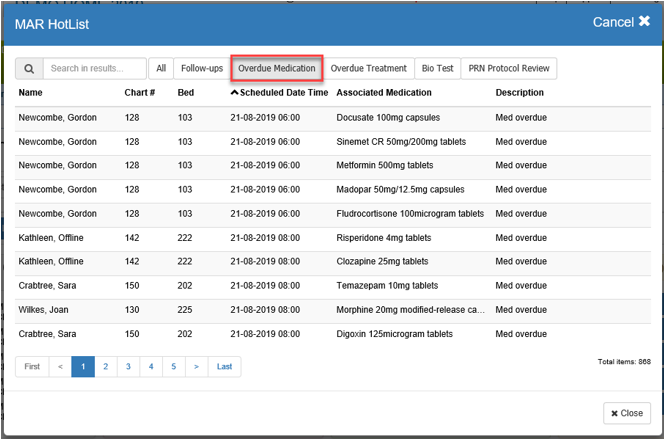This screenshot has width=664, height=440.
Task: Go to page 2 of results
Action: tap(106, 367)
